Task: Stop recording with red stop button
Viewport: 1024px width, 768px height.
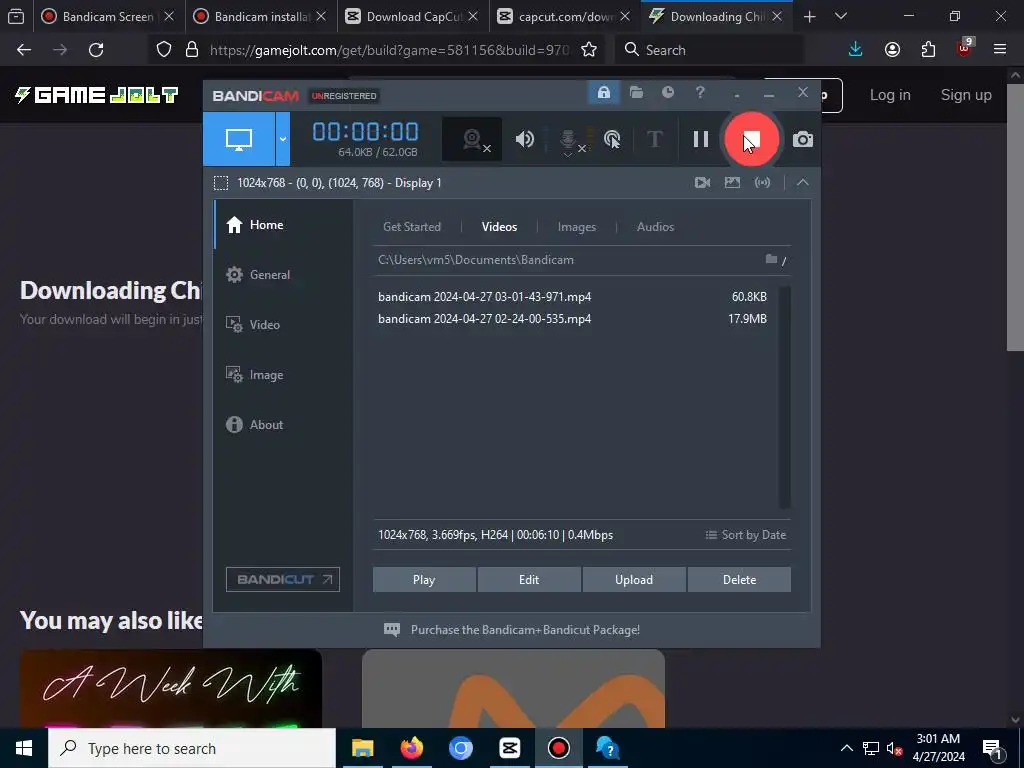Action: pyautogui.click(x=751, y=139)
